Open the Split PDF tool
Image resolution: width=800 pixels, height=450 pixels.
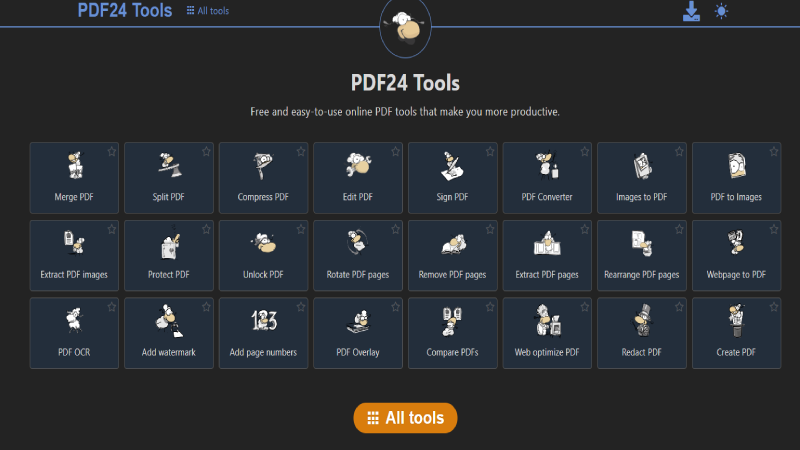tap(168, 178)
